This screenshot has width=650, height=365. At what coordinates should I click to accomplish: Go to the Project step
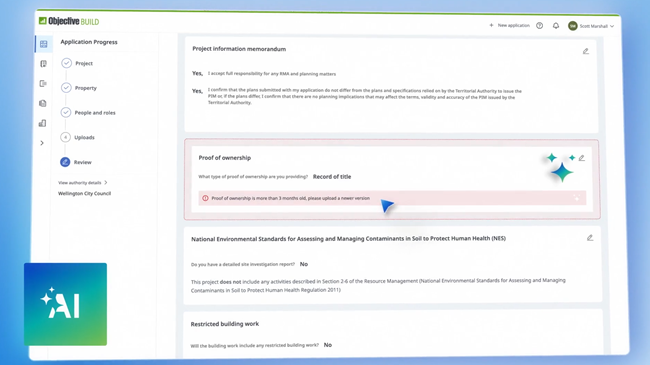pyautogui.click(x=84, y=63)
